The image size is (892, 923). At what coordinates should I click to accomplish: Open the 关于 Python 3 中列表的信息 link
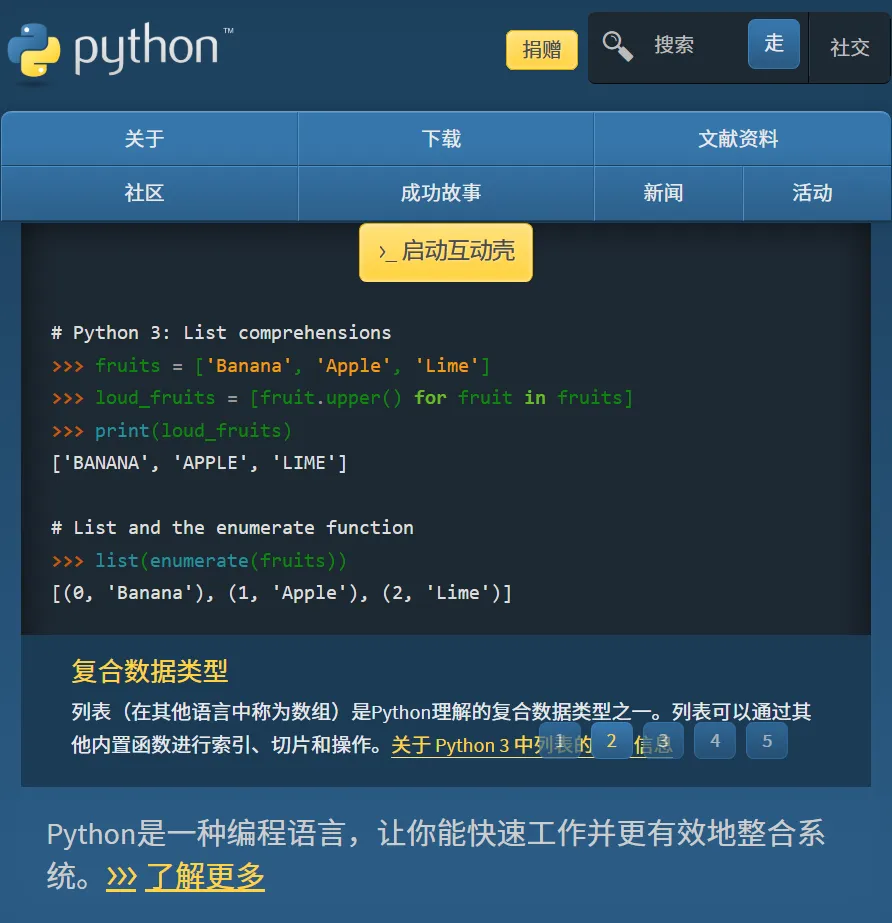532,745
